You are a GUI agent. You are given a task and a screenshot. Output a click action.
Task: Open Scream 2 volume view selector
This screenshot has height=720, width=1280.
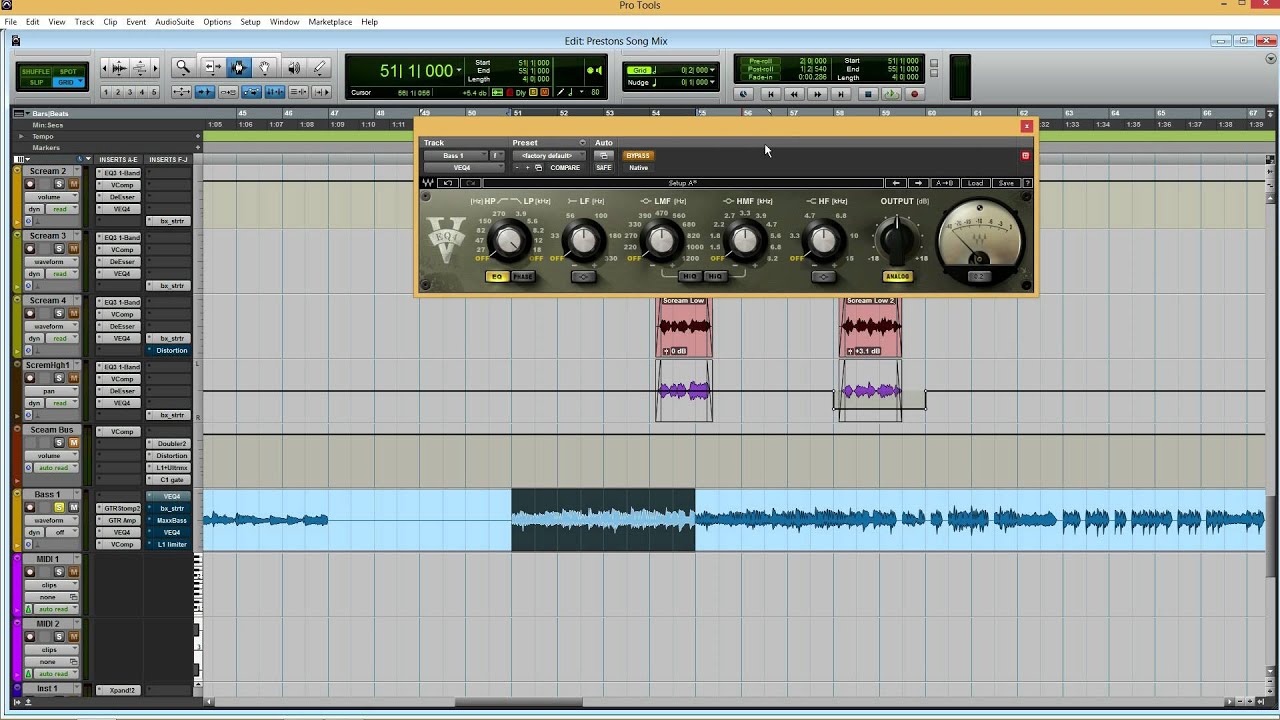tap(52, 197)
